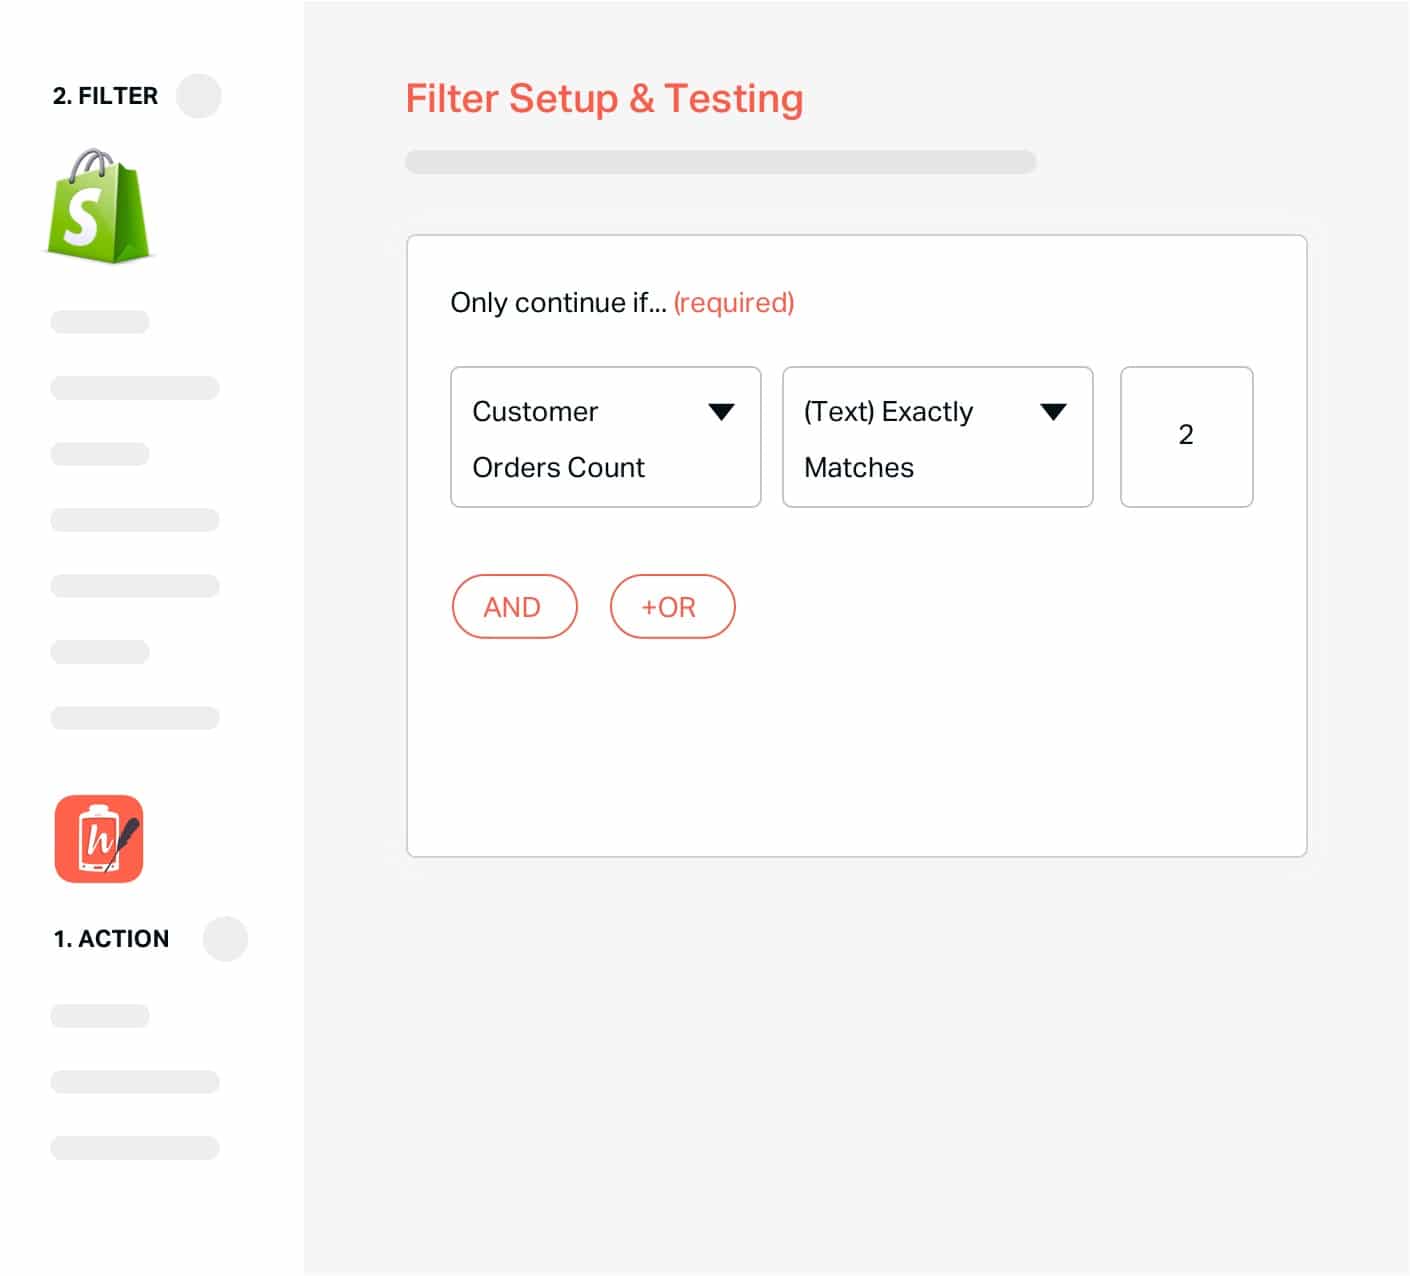This screenshot has height=1276, width=1410.
Task: Select the placeholder bar directly below Shopify logo
Action: point(100,322)
